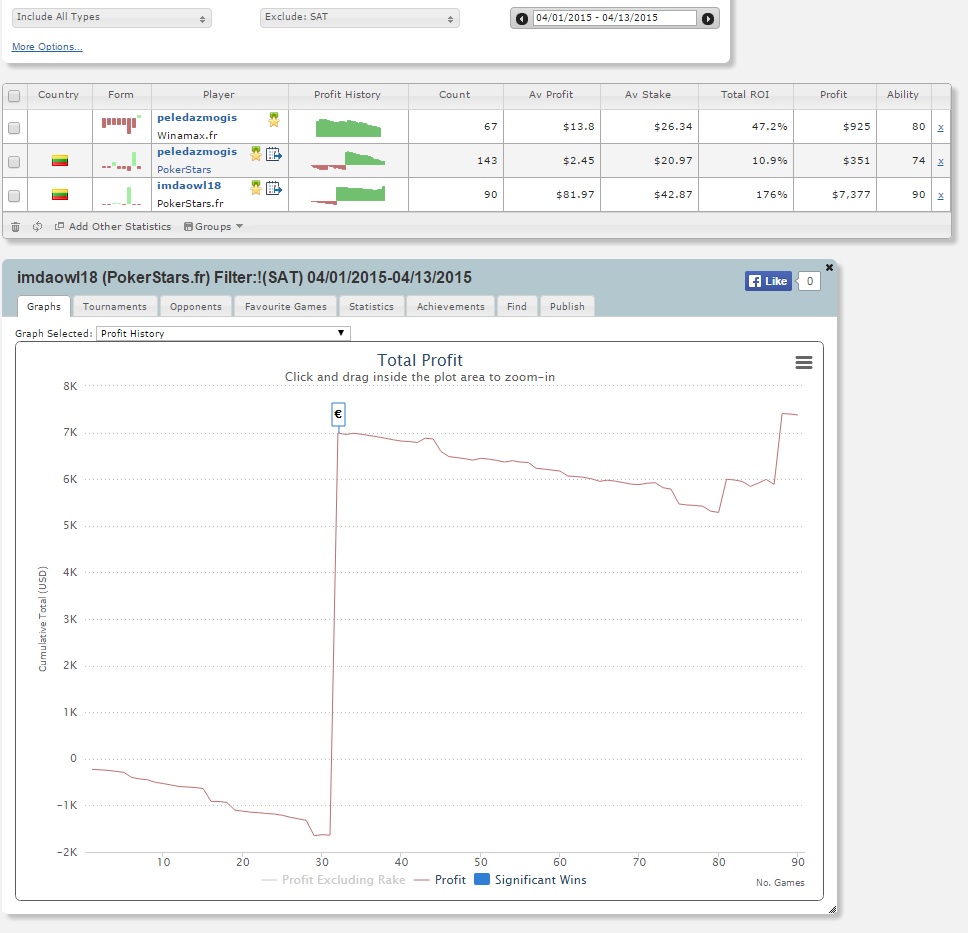Sort by Country column header
968x933 pixels.
tap(59, 95)
